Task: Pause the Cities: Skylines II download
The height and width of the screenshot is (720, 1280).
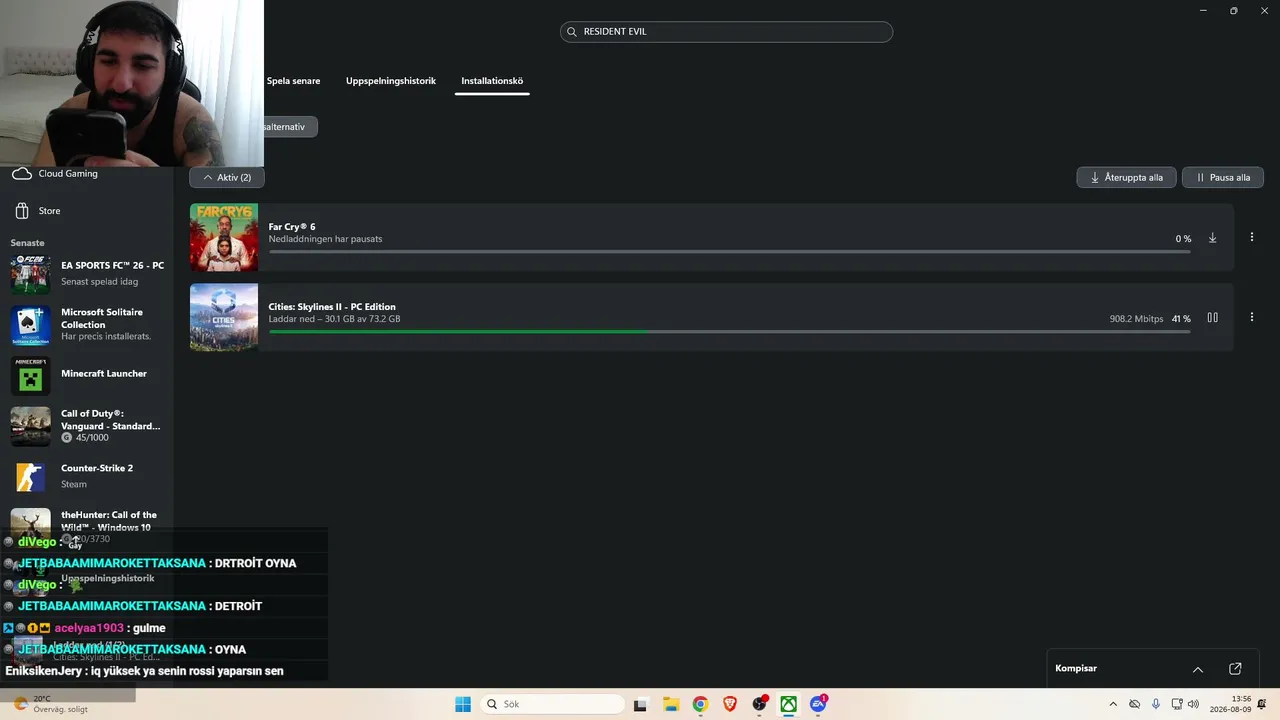Action: point(1212,318)
